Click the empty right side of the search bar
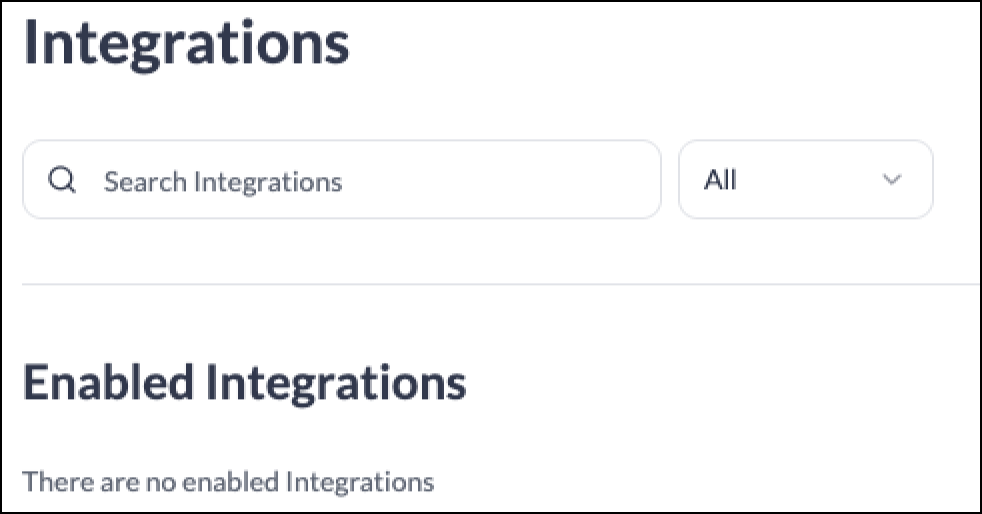The width and height of the screenshot is (982, 514). point(501,180)
